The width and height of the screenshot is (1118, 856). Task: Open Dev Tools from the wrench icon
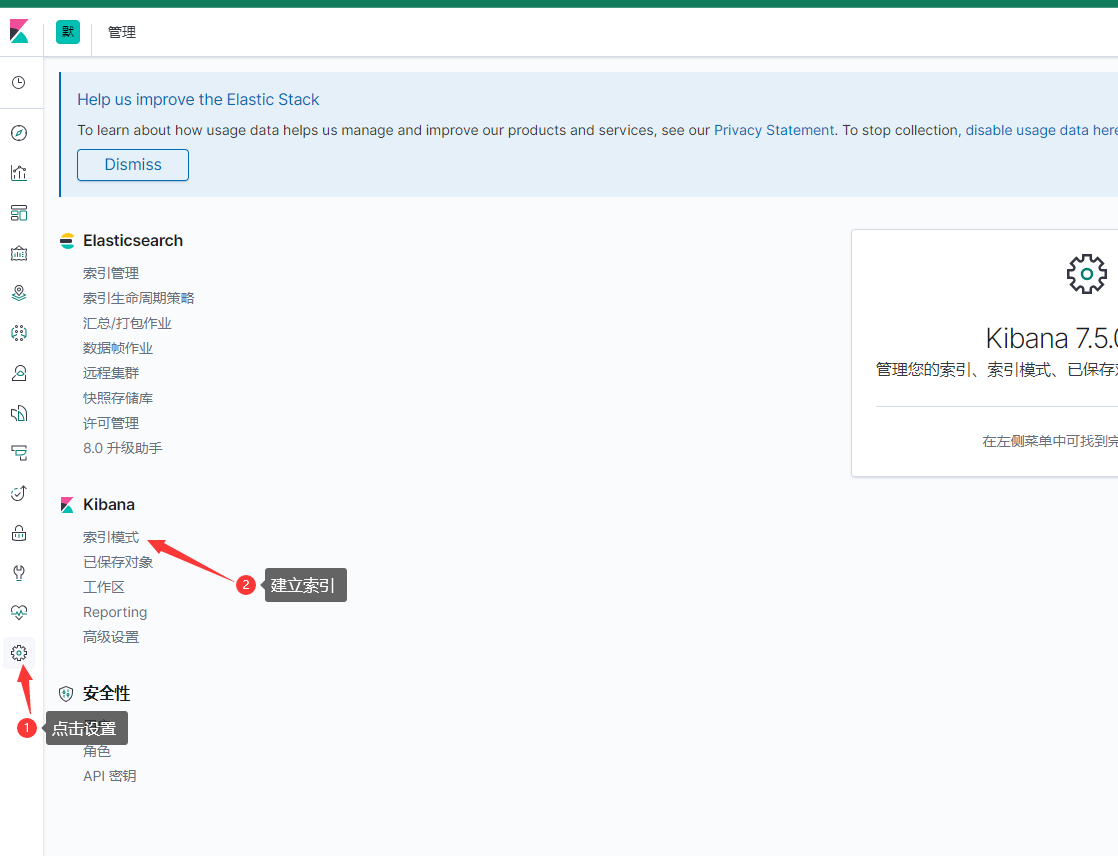point(19,573)
